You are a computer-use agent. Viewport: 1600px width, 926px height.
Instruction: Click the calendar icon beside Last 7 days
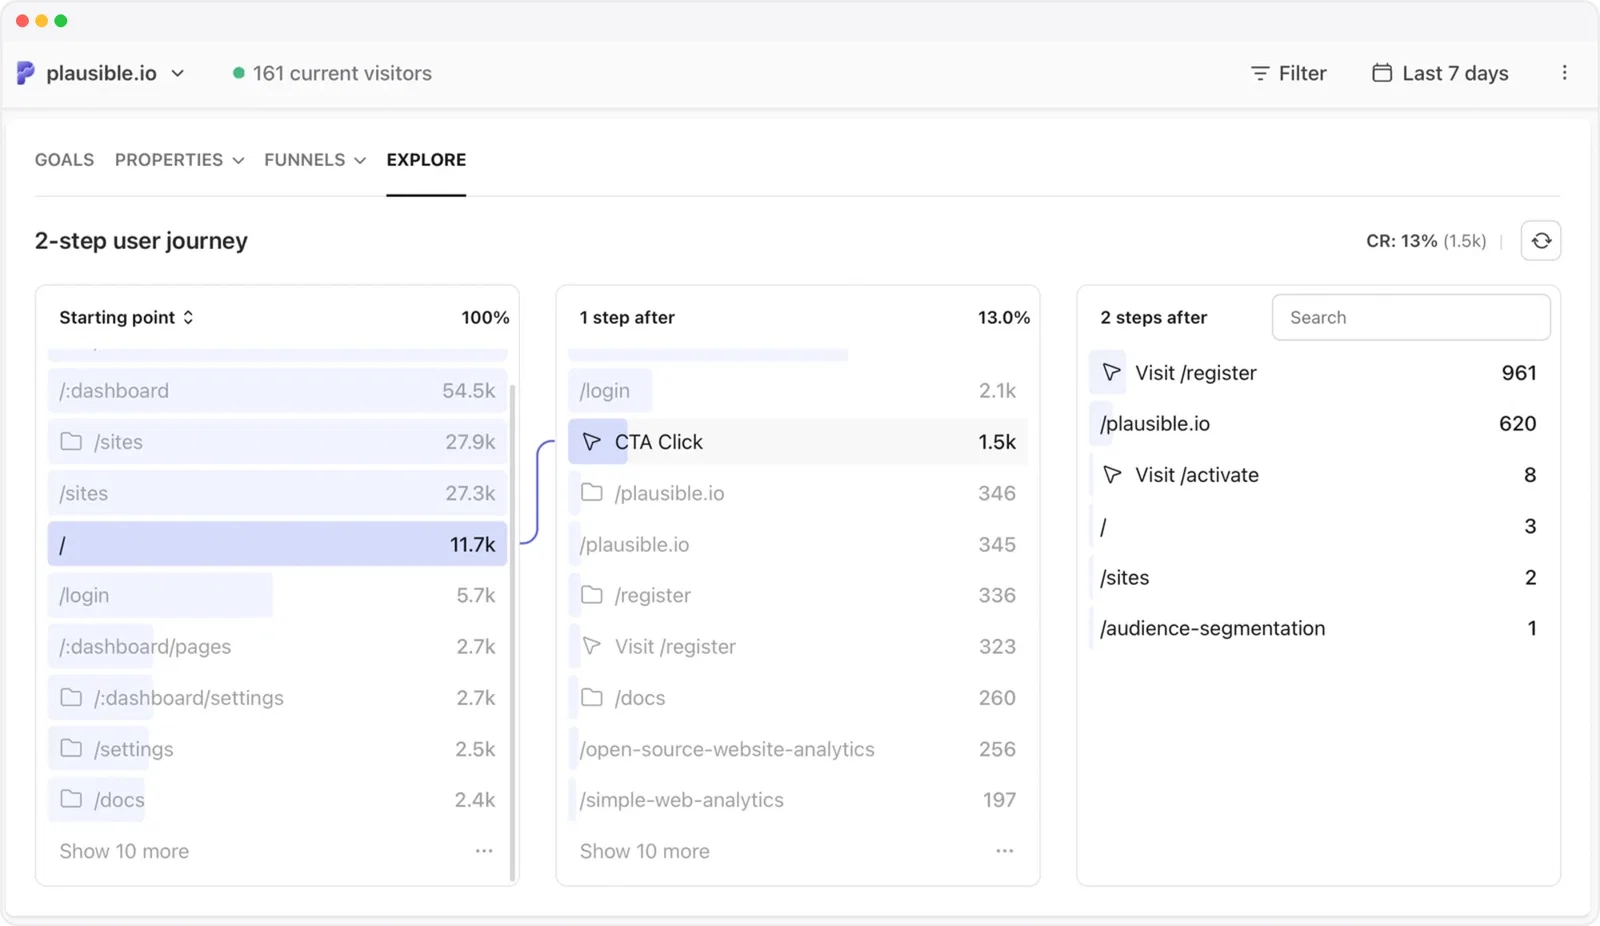click(x=1382, y=73)
